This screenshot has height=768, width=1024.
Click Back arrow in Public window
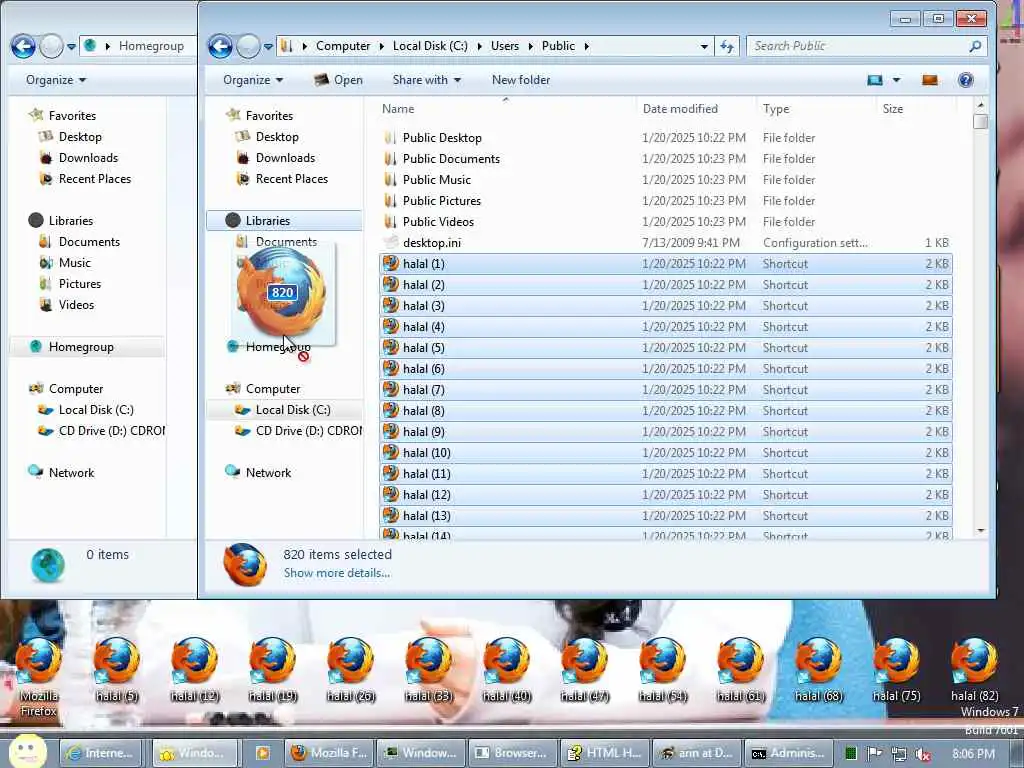[220, 46]
